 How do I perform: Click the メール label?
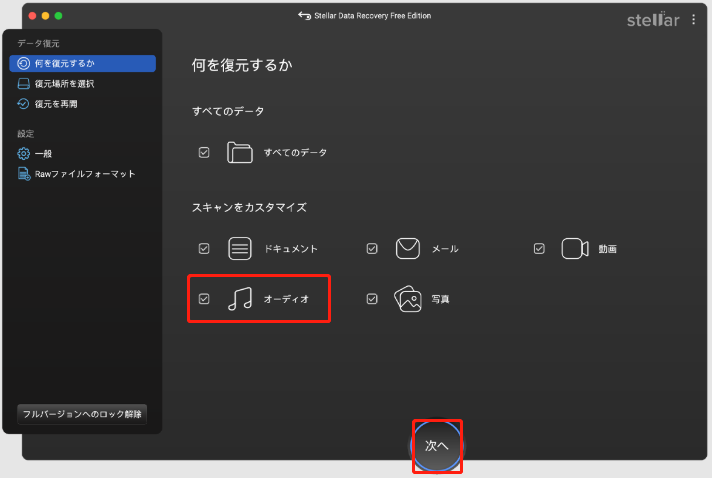click(x=445, y=249)
